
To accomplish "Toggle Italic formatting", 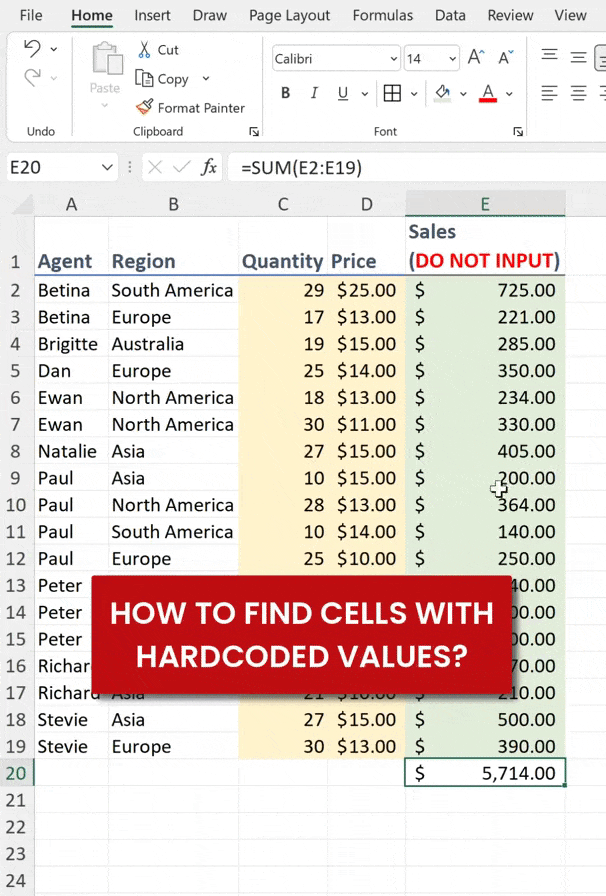I will (314, 93).
